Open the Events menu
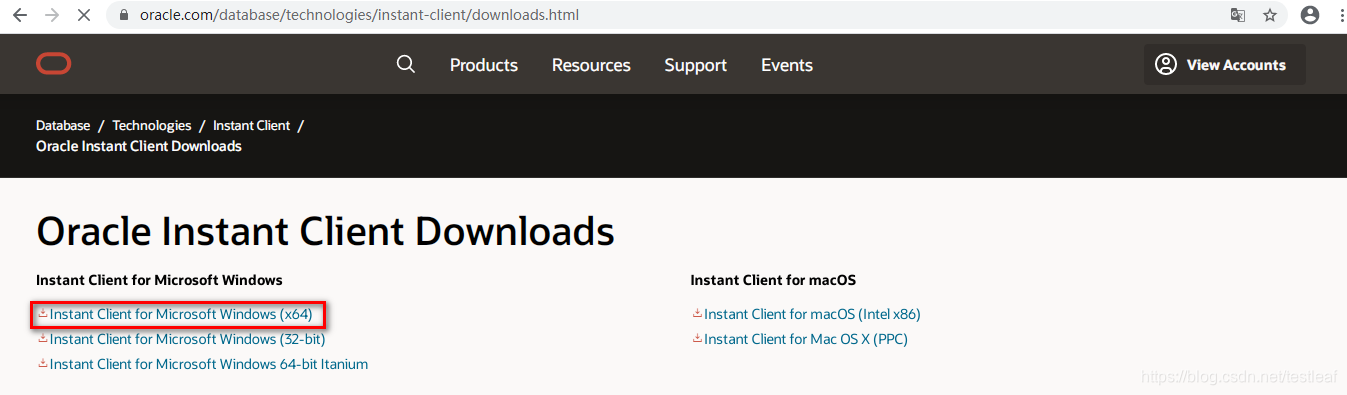The width and height of the screenshot is (1347, 395). point(787,65)
